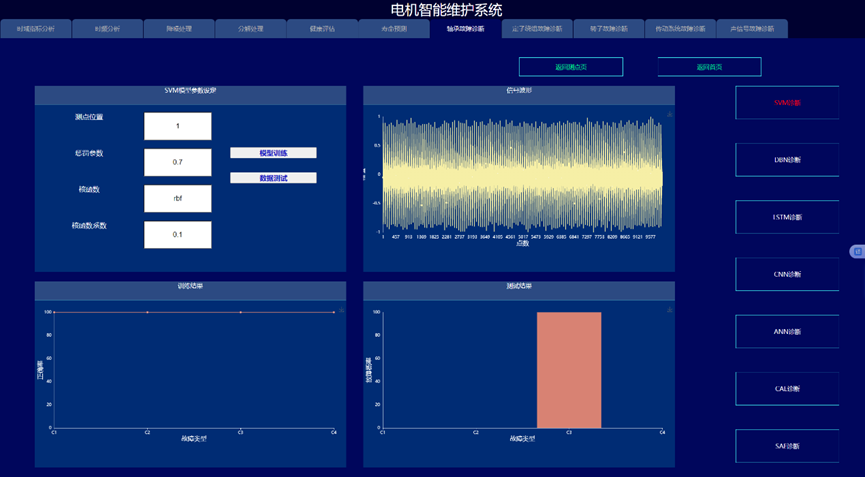Viewport: 865px width, 477px height.
Task: Open the CNN诊断 method
Action: pos(787,274)
